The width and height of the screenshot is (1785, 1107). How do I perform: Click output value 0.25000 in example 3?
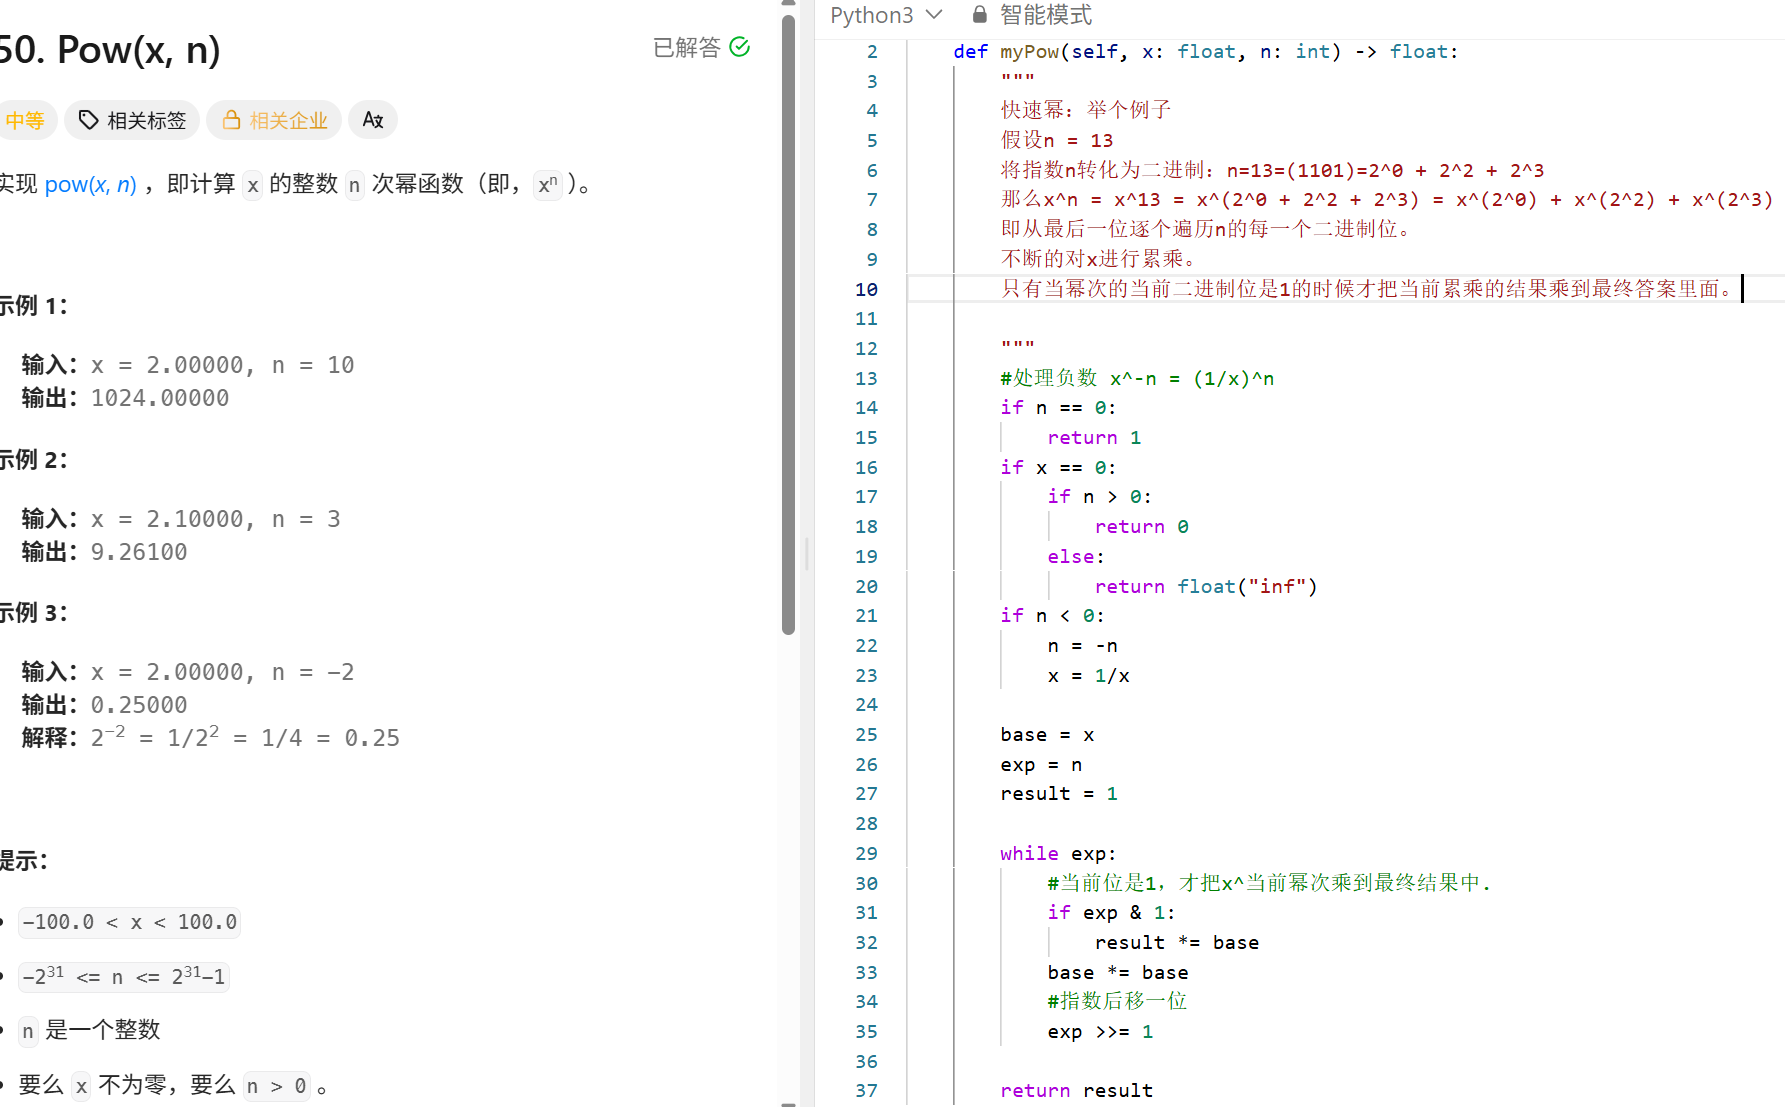pos(139,705)
